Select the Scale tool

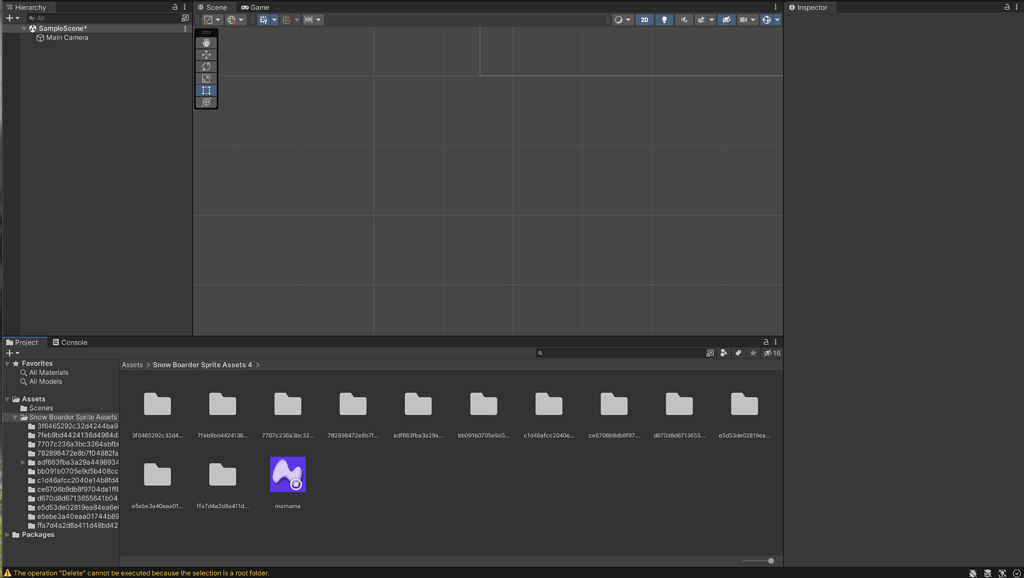pyautogui.click(x=205, y=78)
